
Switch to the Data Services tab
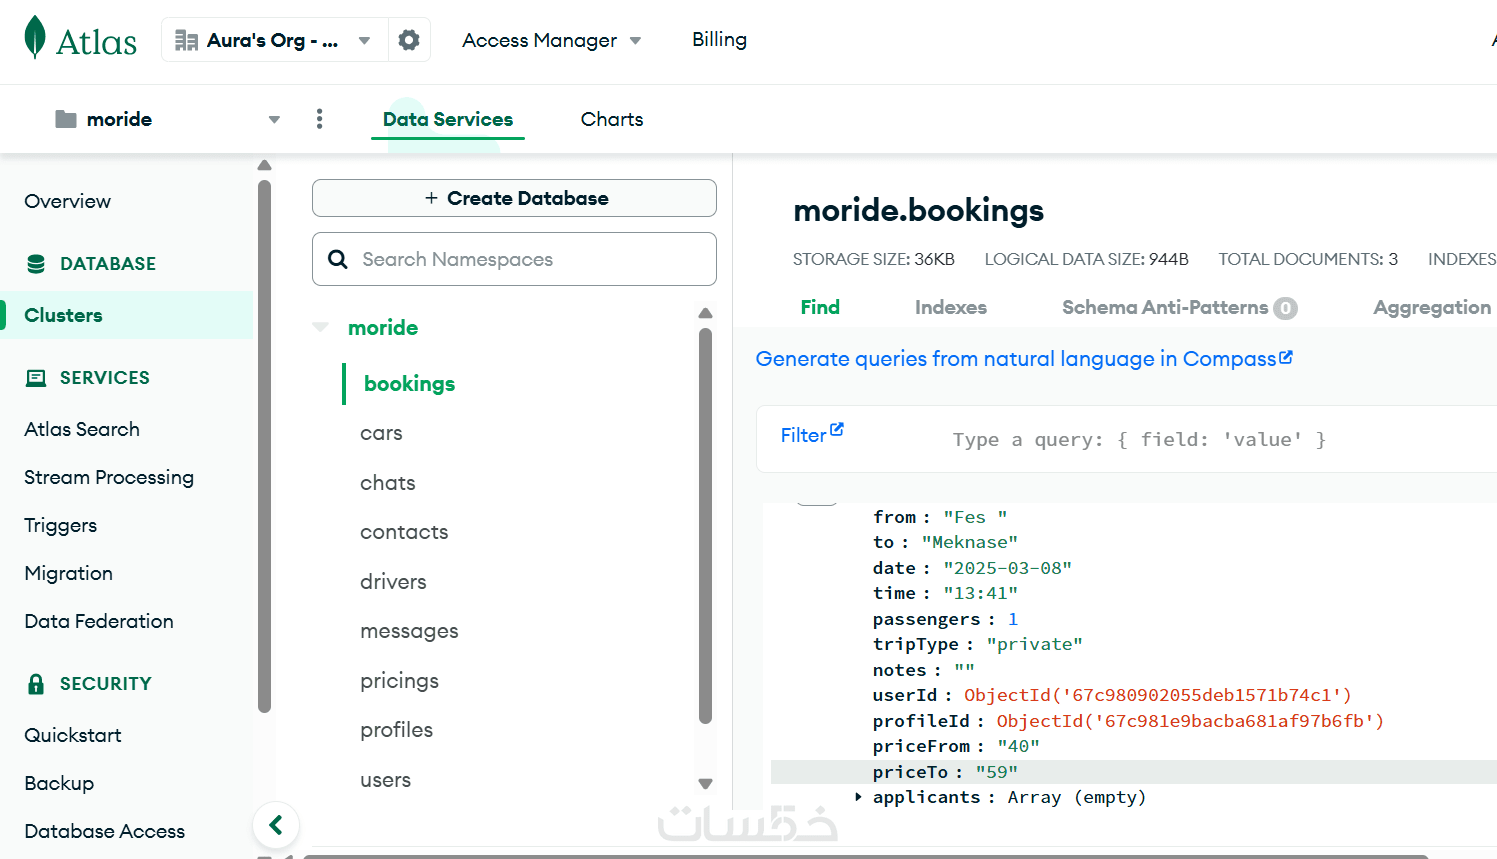pyautogui.click(x=448, y=119)
